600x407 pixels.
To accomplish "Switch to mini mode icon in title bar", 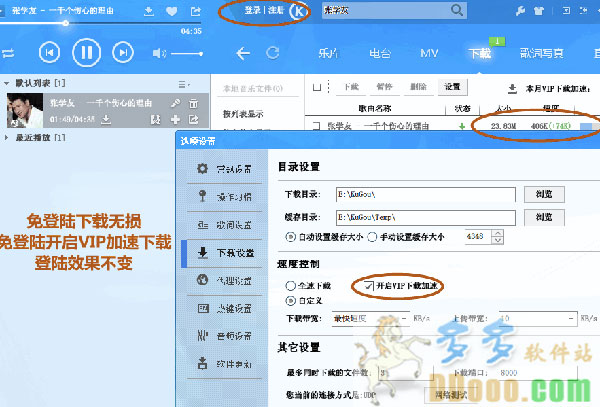I will tap(566, 11).
